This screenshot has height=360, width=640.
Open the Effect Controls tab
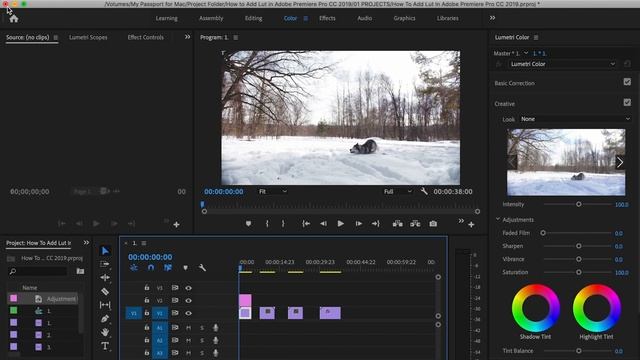pyautogui.click(x=146, y=37)
